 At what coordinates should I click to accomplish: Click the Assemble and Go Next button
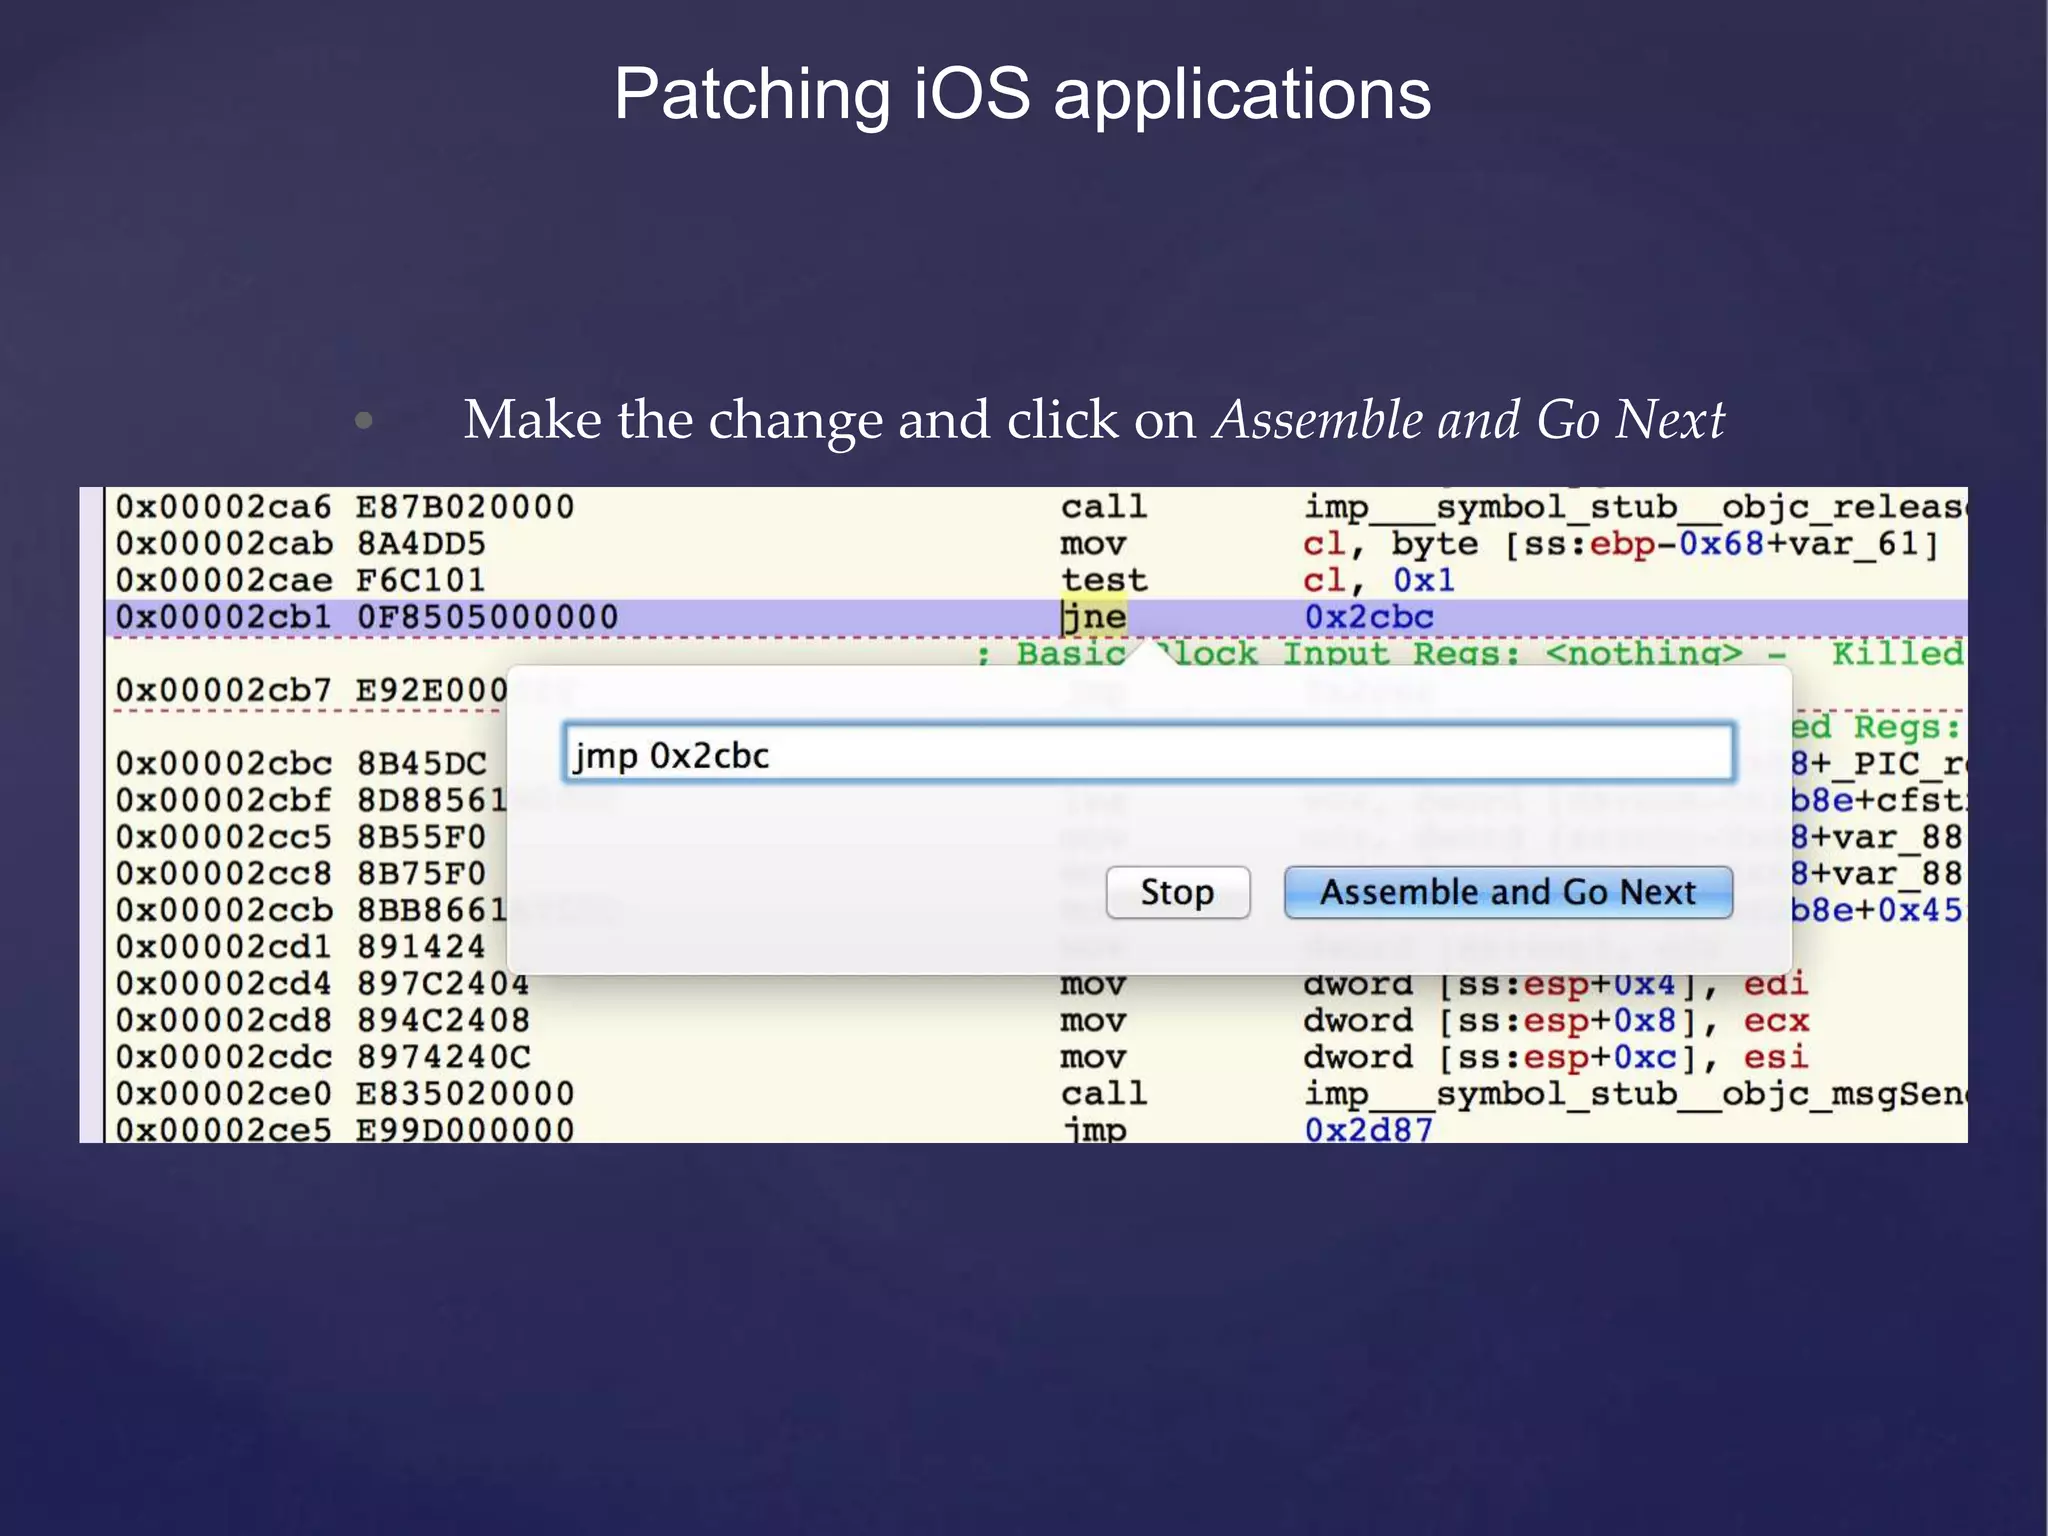[1508, 892]
